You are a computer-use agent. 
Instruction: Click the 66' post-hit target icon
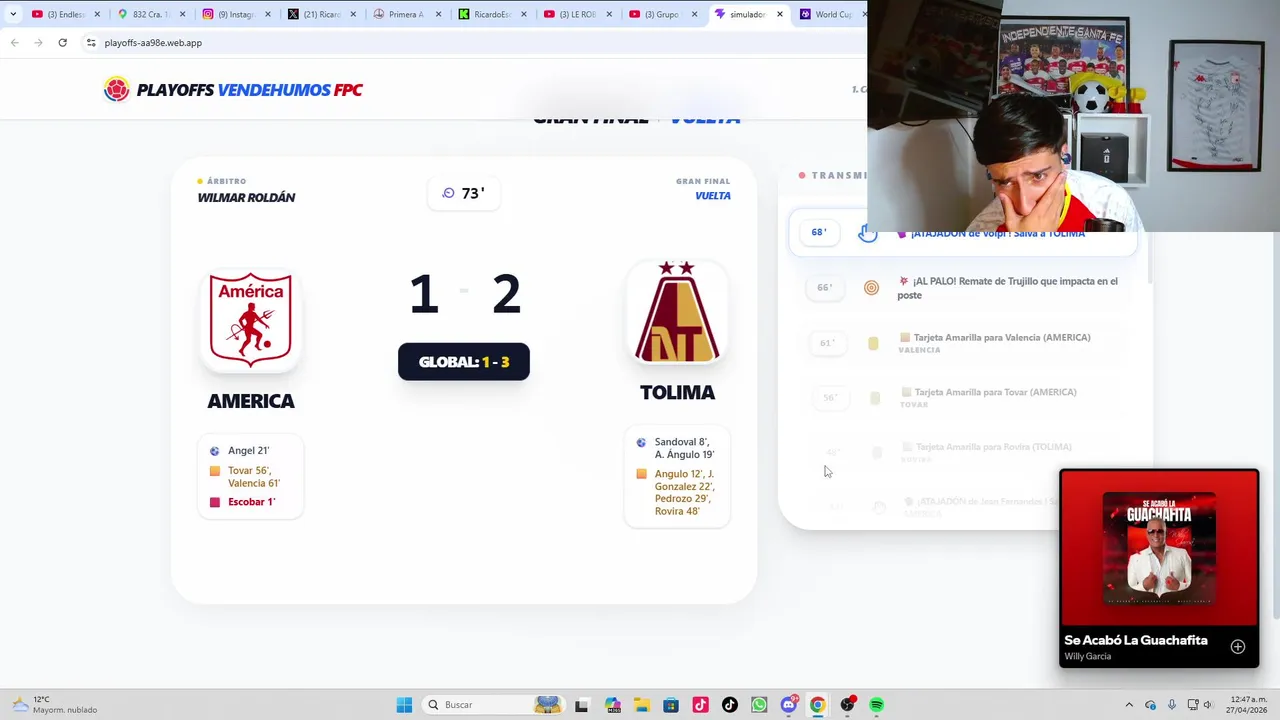(871, 288)
